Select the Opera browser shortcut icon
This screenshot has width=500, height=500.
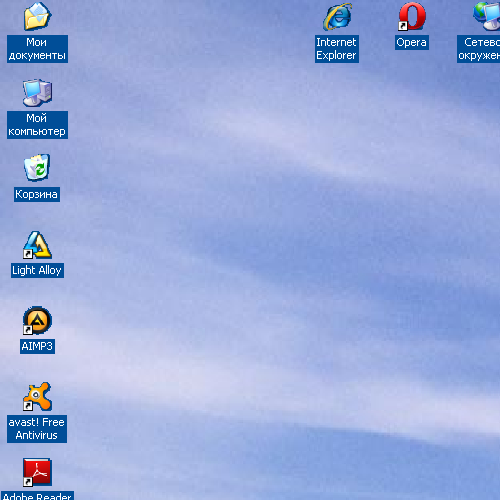pos(412,16)
